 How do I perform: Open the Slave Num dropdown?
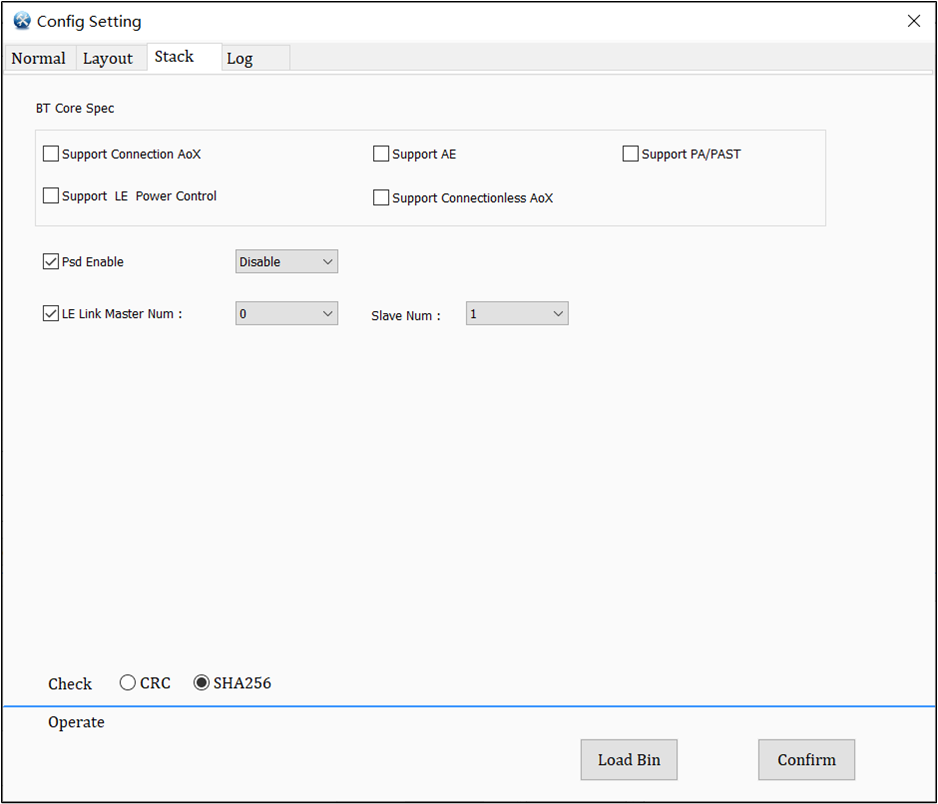(517, 314)
